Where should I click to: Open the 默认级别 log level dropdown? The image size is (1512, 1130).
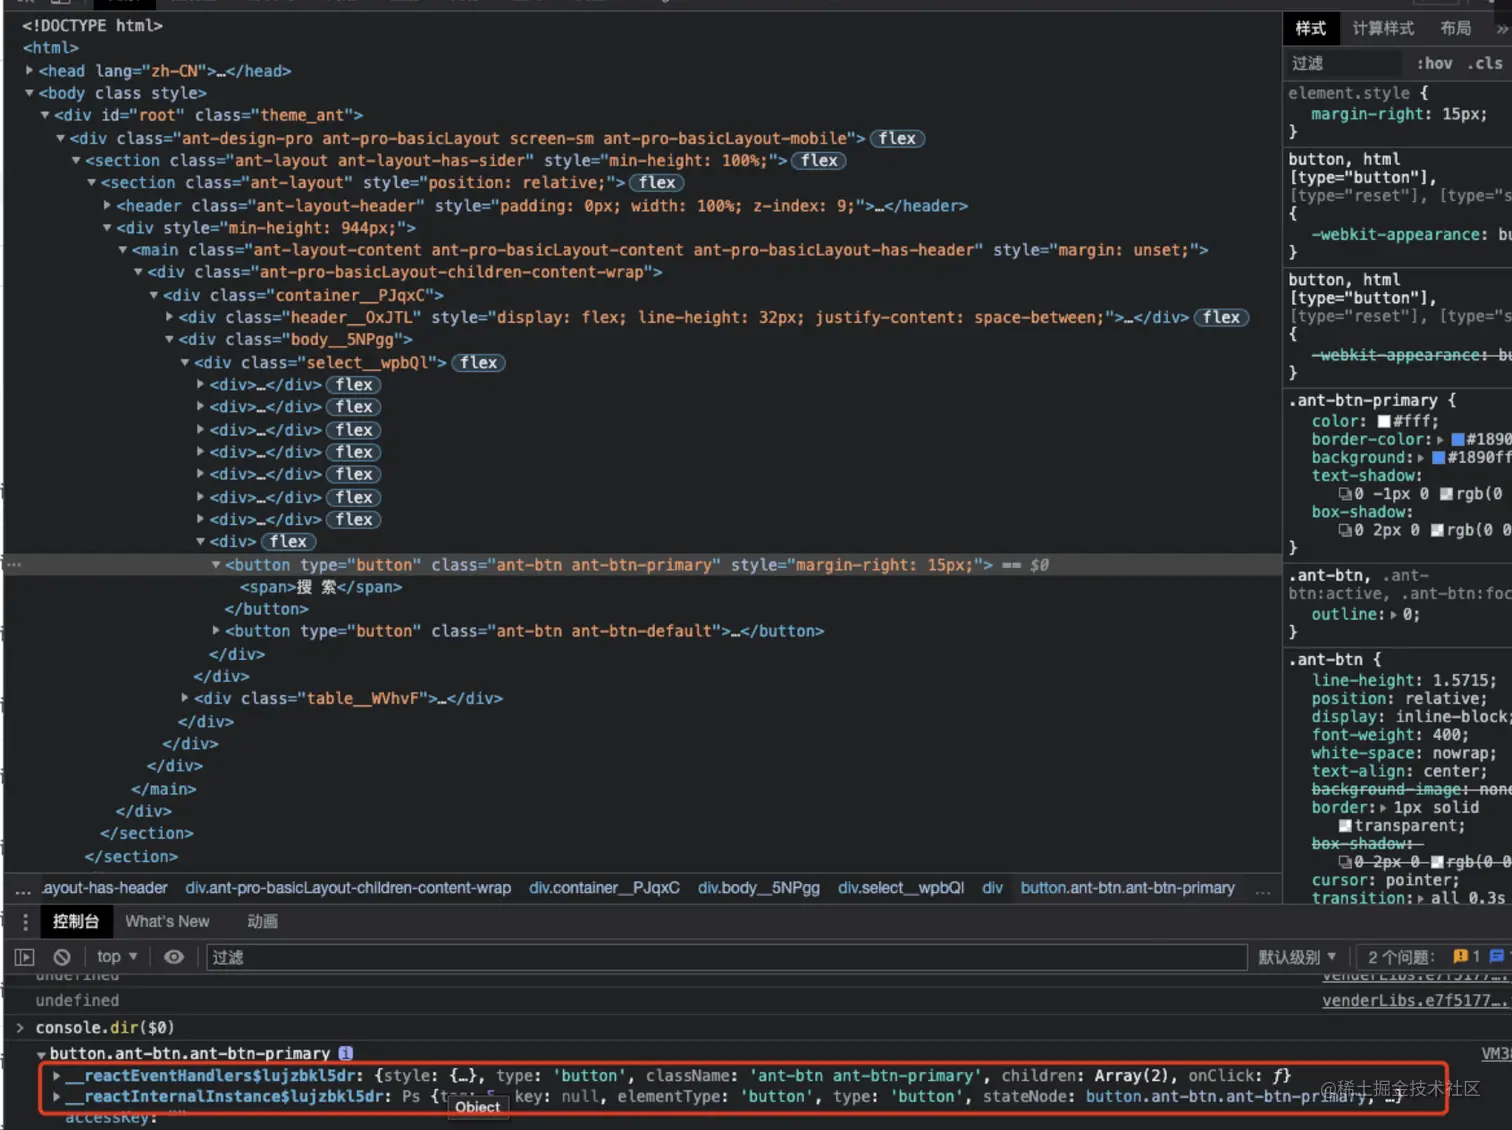[1296, 957]
